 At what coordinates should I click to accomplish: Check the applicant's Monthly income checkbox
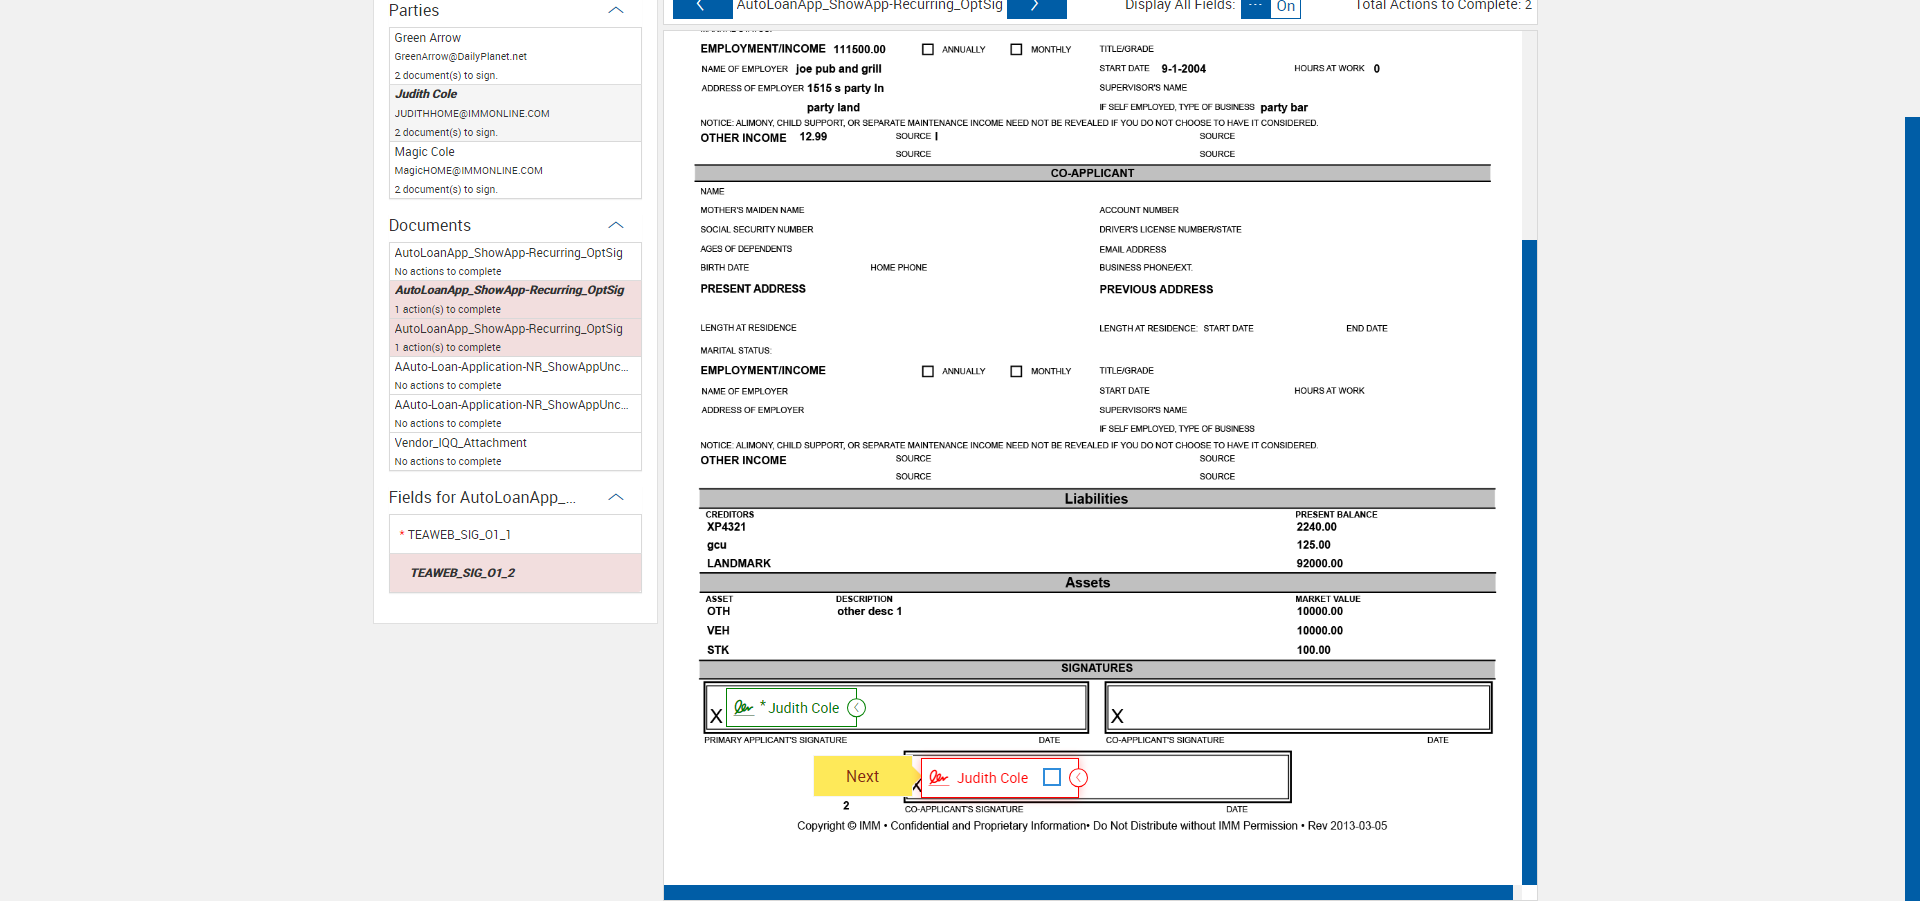pos(1016,49)
